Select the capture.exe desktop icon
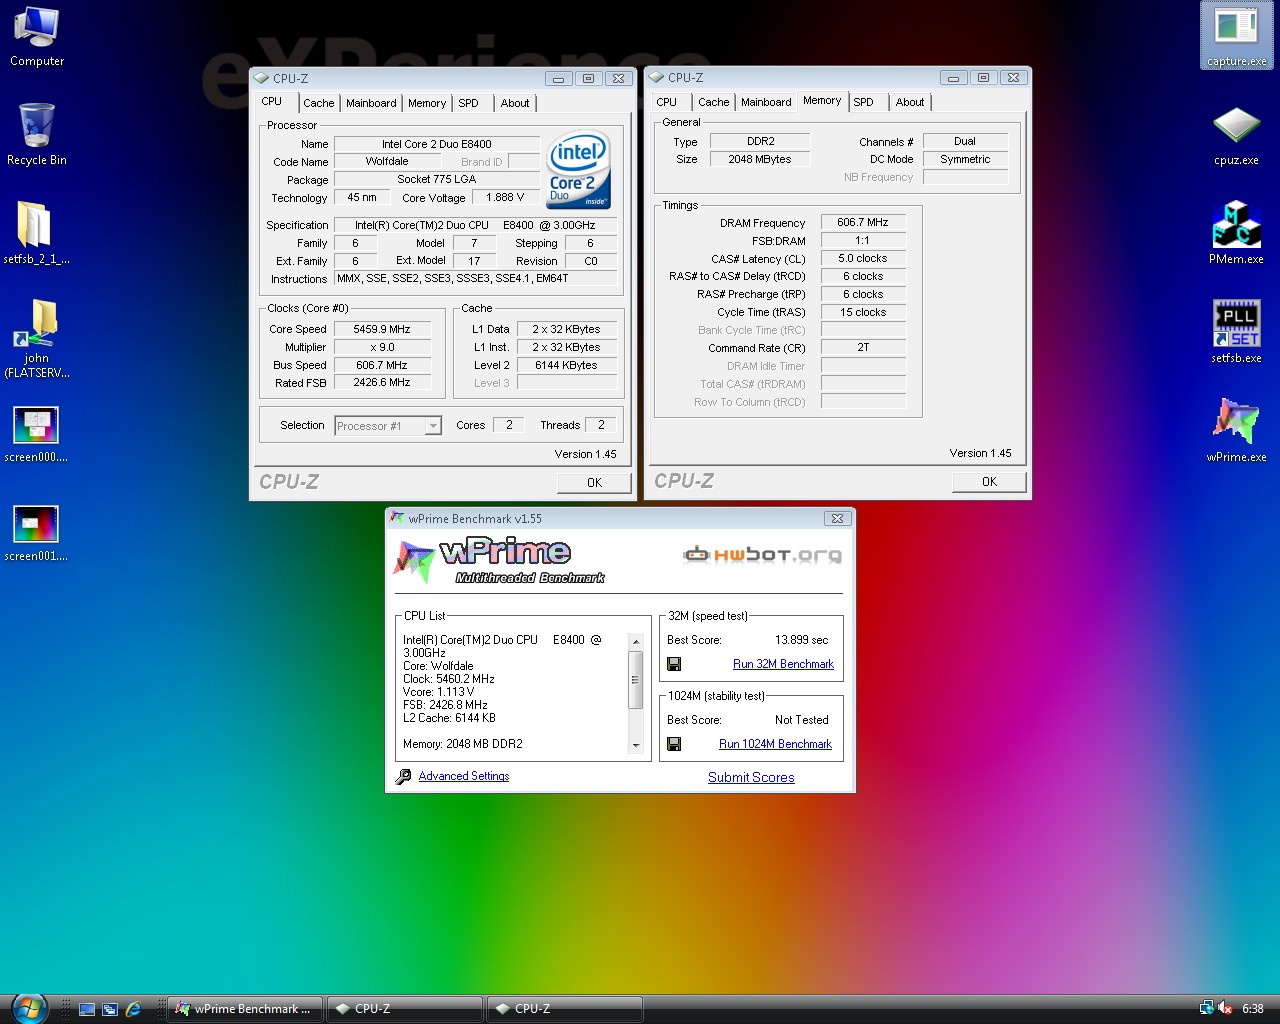Image resolution: width=1280 pixels, height=1024 pixels. (1237, 35)
